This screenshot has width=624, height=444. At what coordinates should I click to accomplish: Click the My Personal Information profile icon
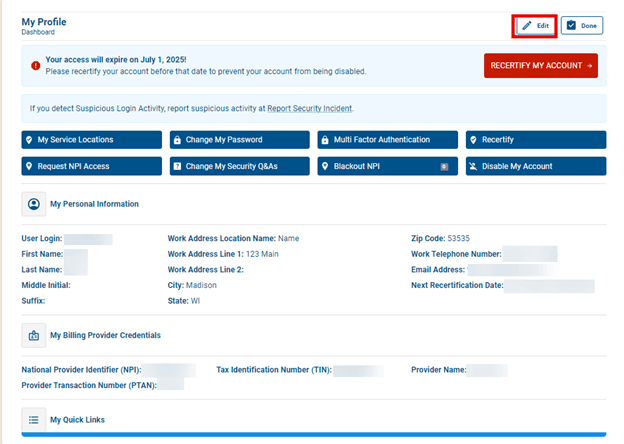[34, 204]
